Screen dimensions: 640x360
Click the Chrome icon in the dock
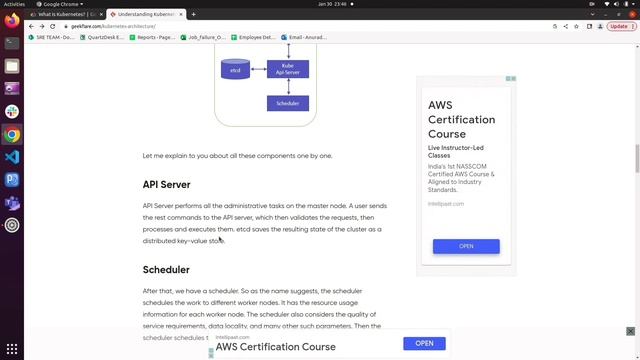click(x=12, y=135)
